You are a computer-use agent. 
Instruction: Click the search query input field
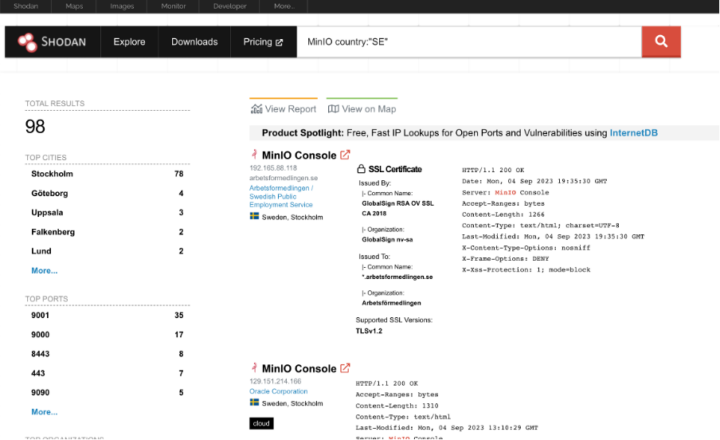(x=469, y=42)
